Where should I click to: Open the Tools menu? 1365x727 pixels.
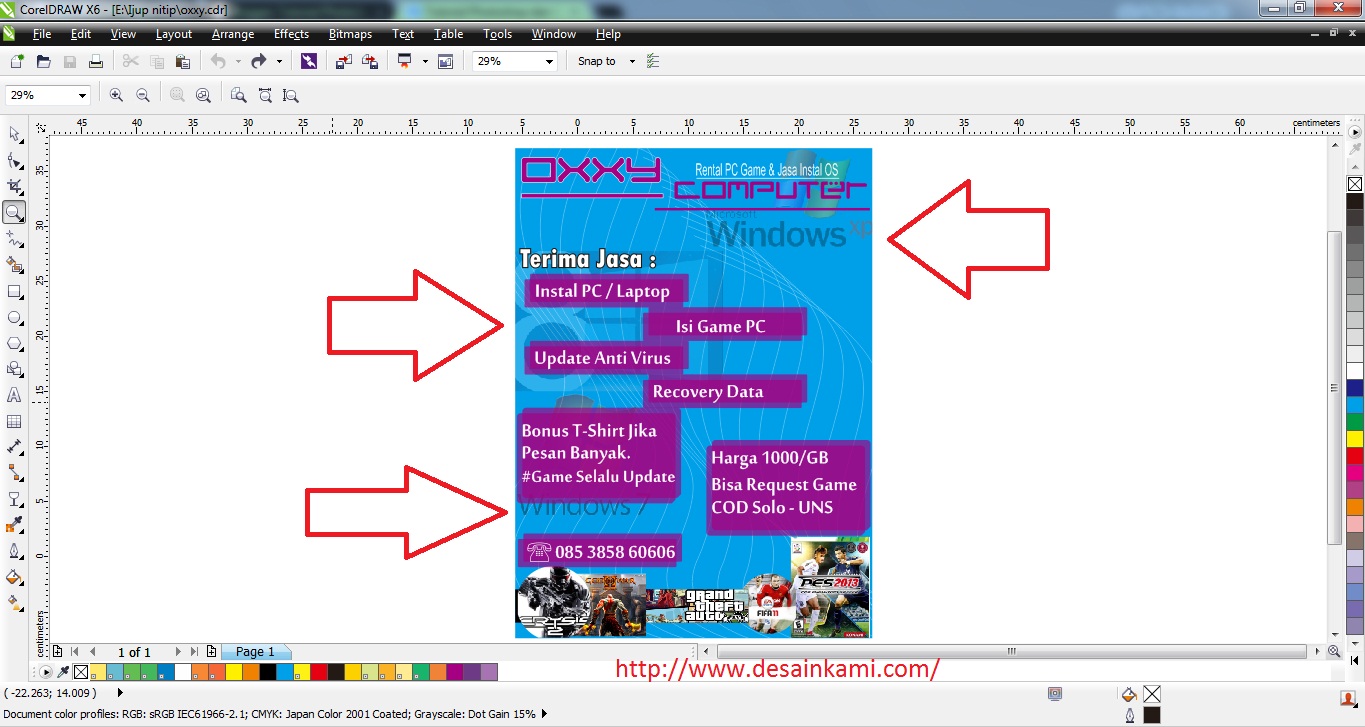coord(497,34)
